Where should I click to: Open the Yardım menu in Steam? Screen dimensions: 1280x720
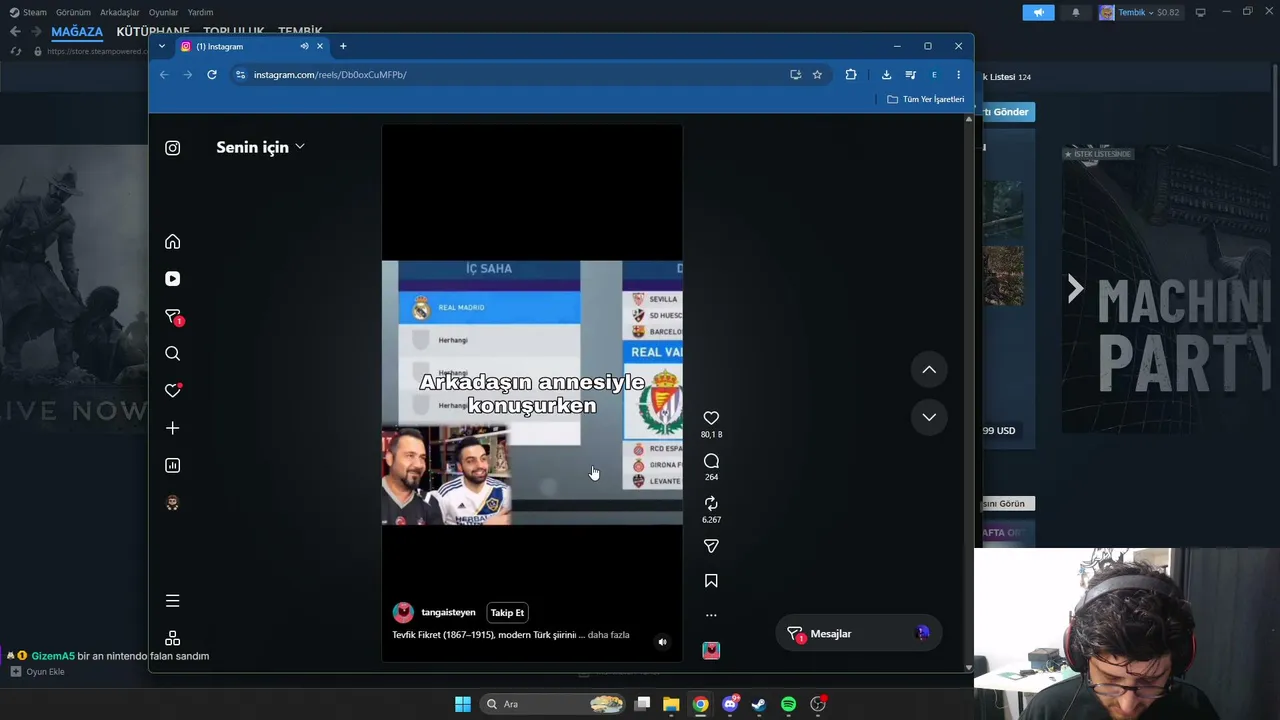[x=200, y=12]
